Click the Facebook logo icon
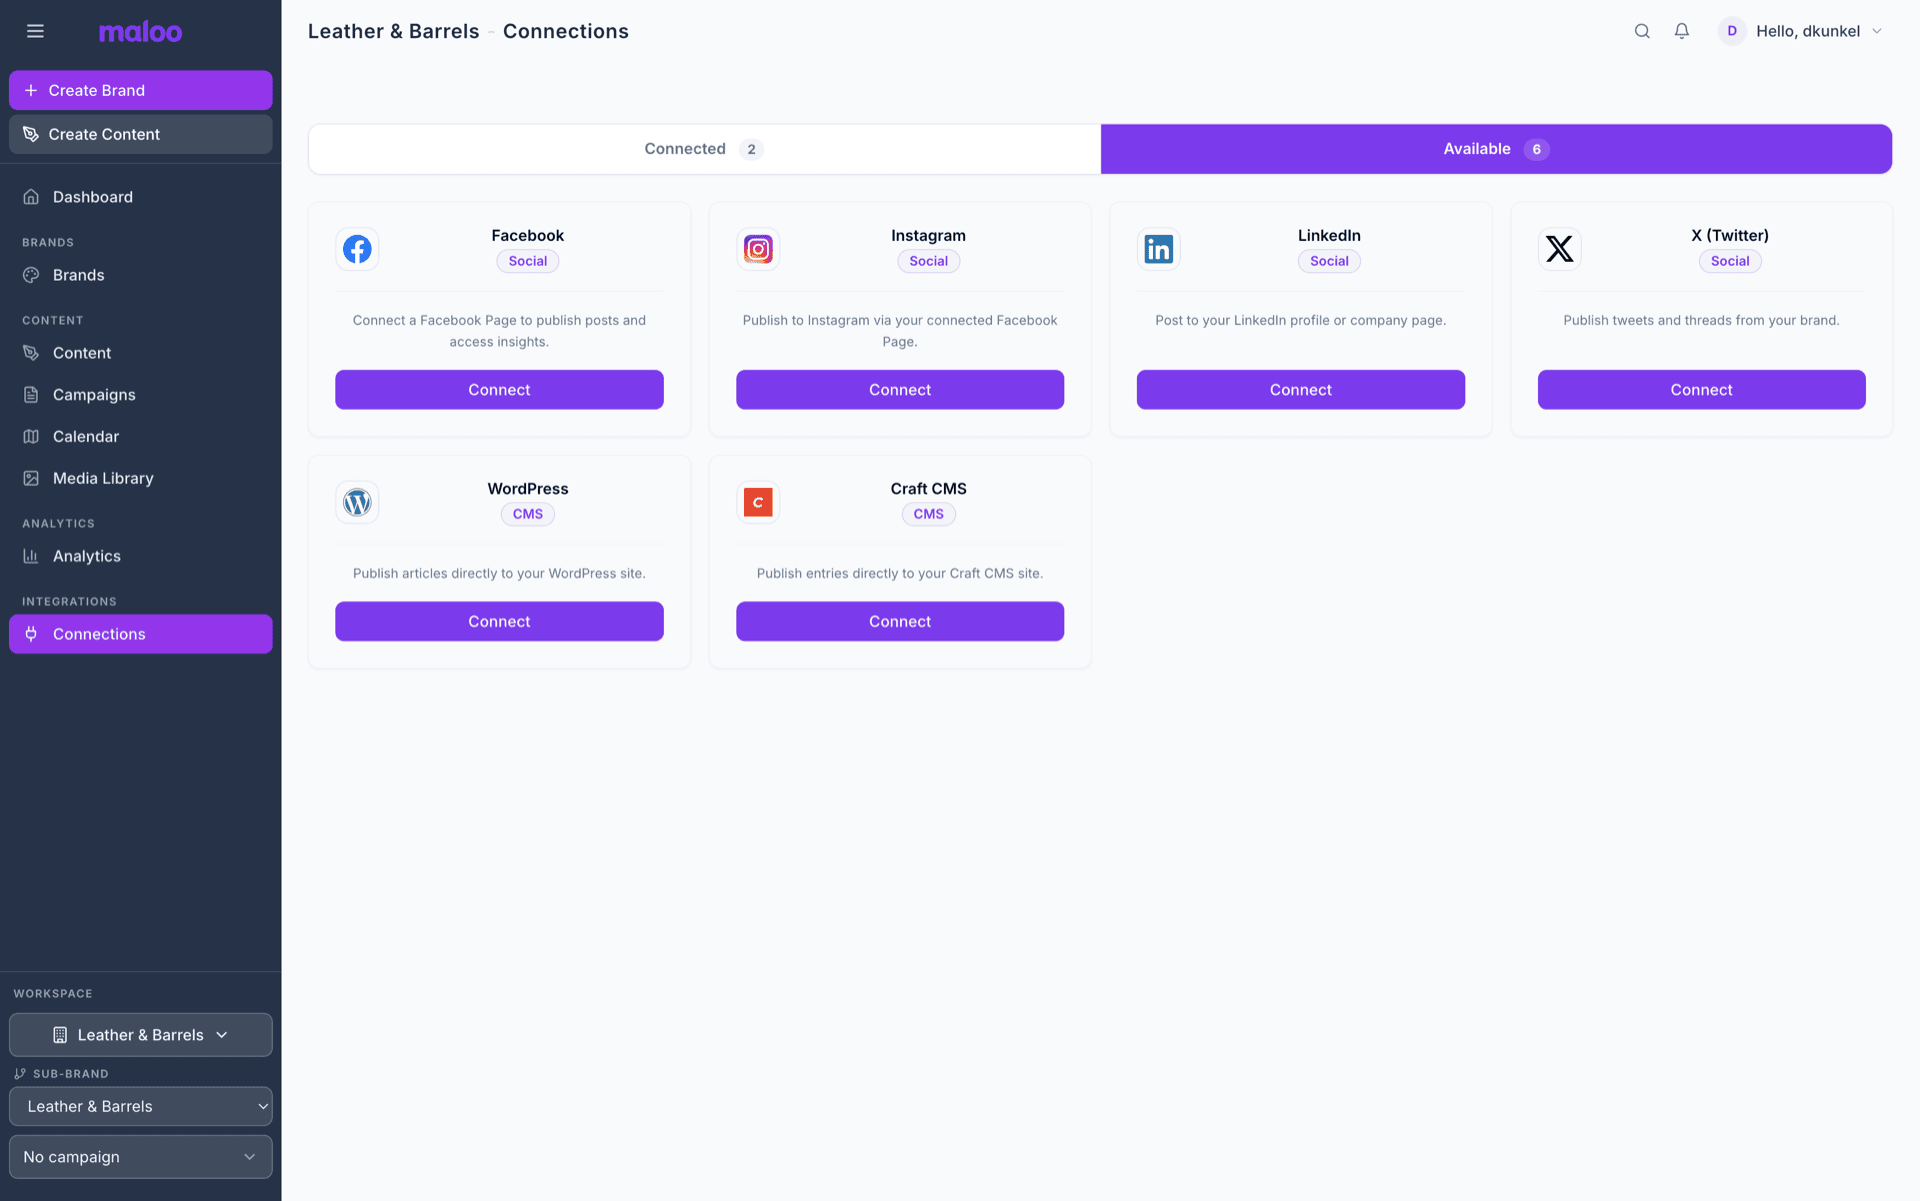This screenshot has height=1201, width=1920. point(357,249)
